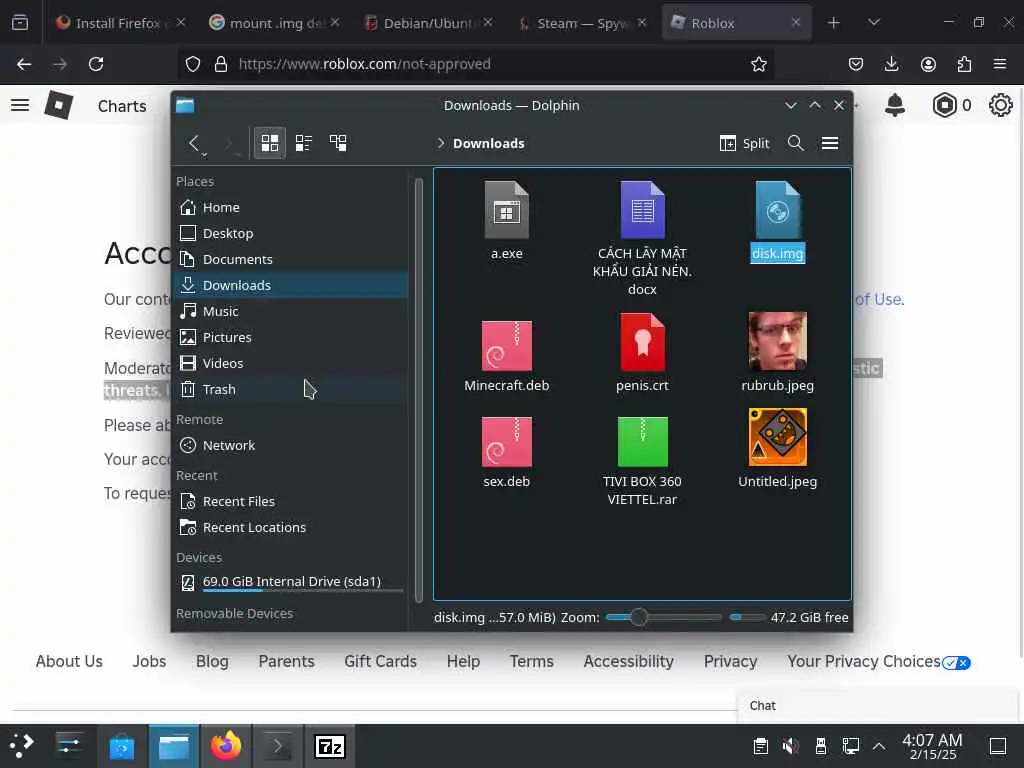Select rubrub.jpeg thumbnail
Image resolution: width=1024 pixels, height=768 pixels.
777,342
